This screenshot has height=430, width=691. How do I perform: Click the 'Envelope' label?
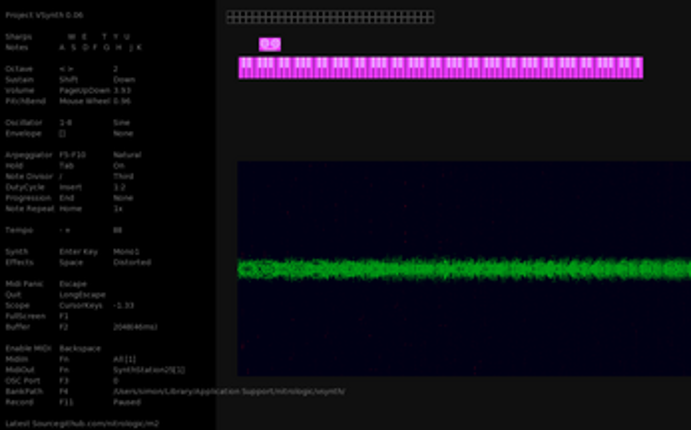[23, 133]
